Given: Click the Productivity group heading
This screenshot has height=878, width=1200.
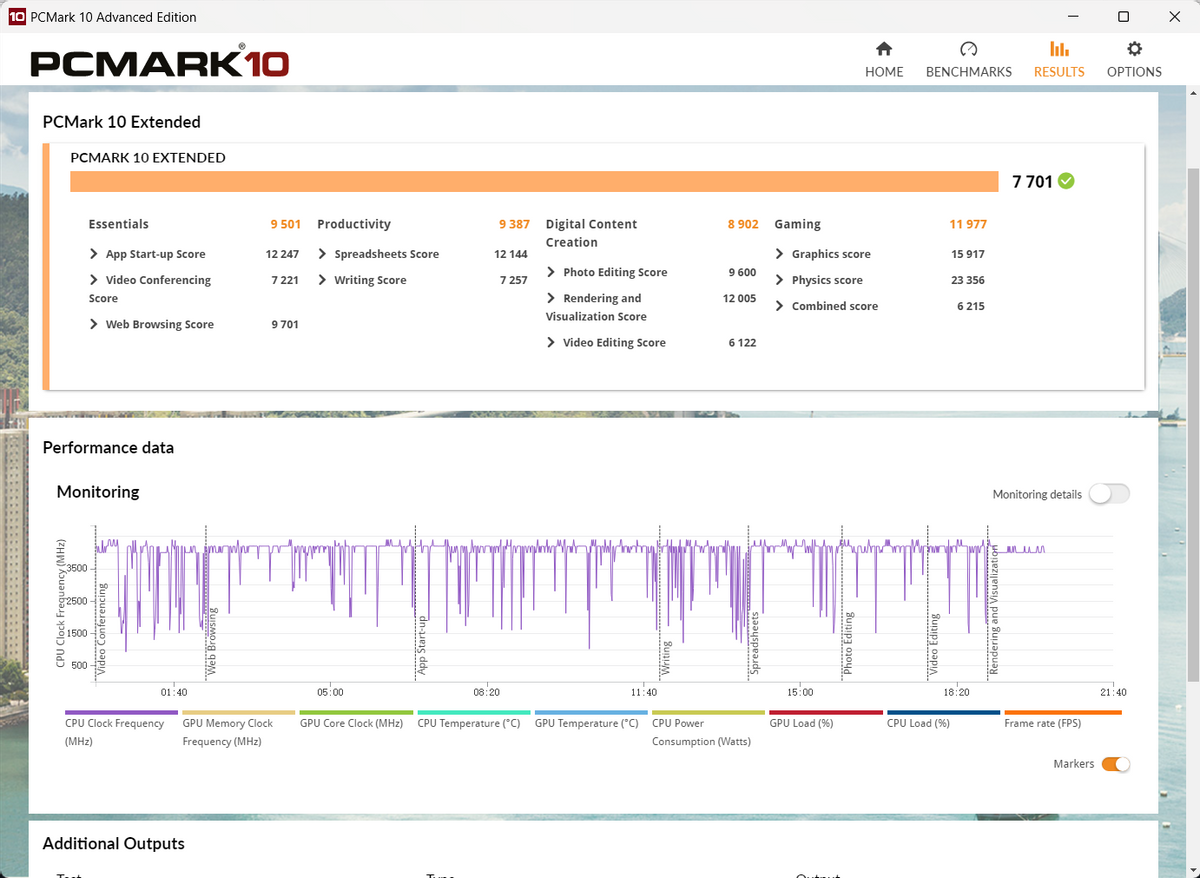Looking at the screenshot, I should pyautogui.click(x=354, y=224).
